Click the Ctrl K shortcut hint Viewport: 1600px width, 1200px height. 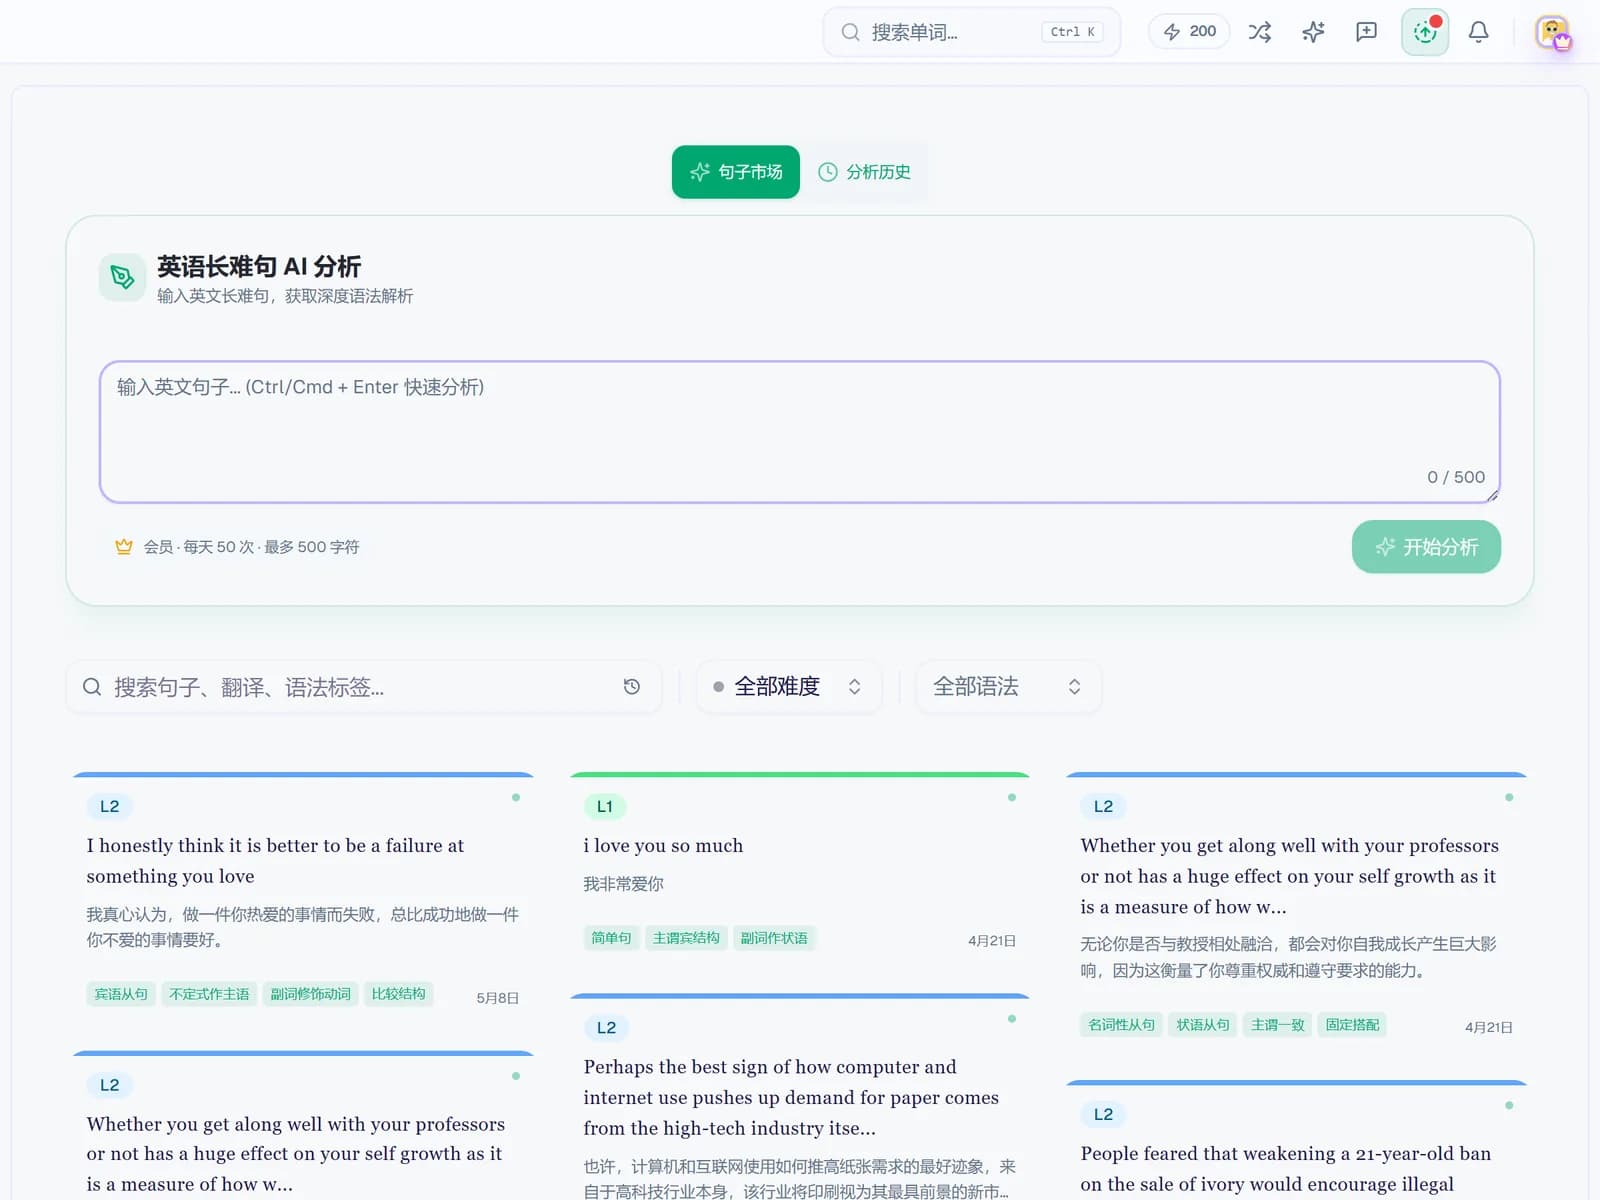1072,32
